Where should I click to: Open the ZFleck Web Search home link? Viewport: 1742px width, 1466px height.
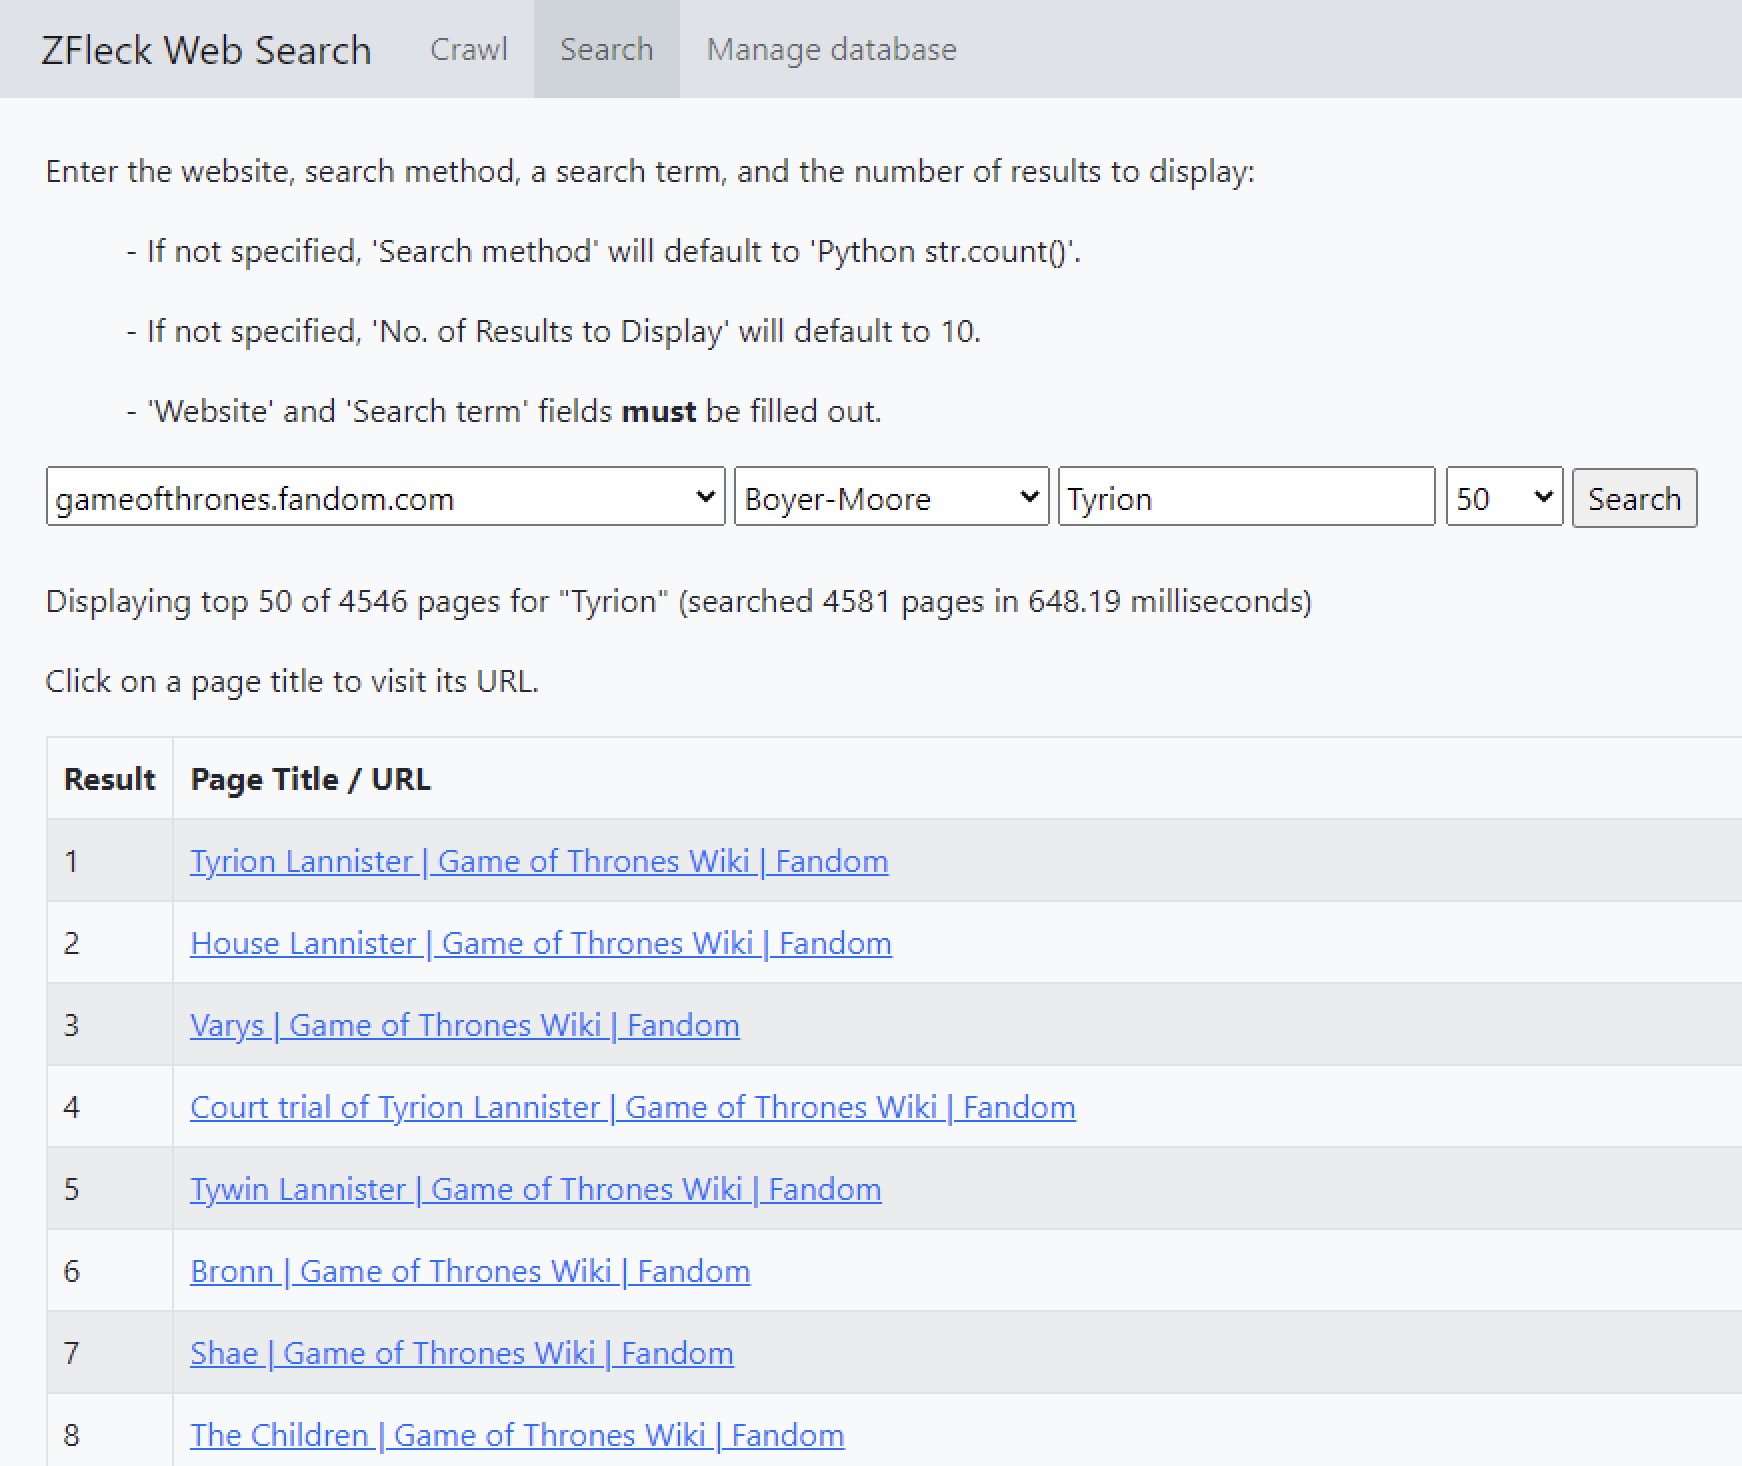(x=206, y=50)
